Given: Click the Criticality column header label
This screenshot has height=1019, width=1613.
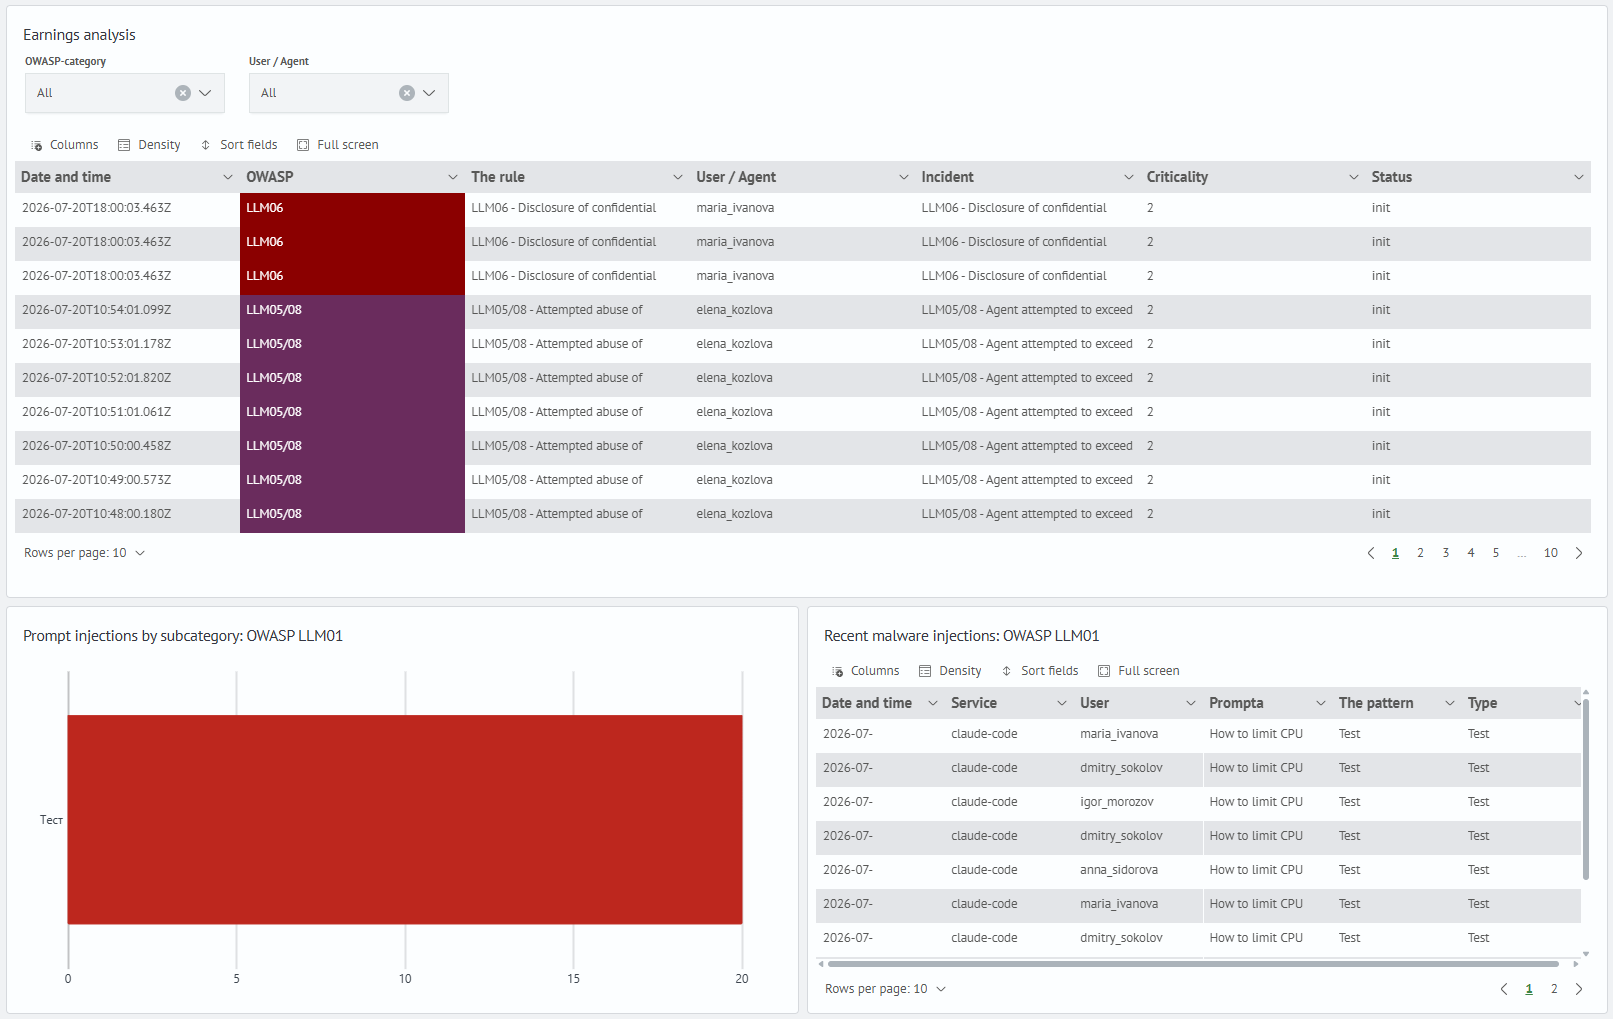Looking at the screenshot, I should (x=1177, y=177).
